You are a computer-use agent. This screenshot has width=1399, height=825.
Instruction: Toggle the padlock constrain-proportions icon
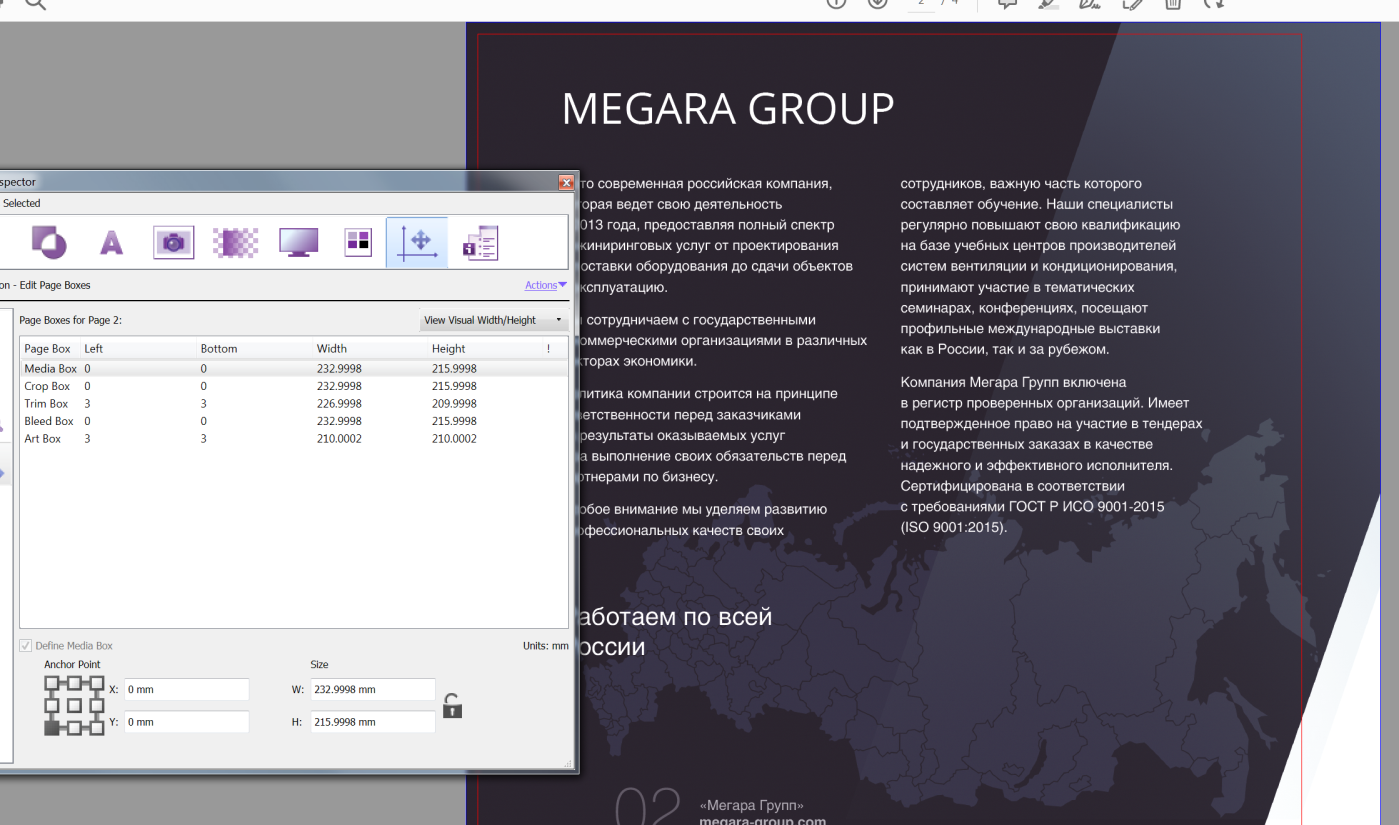click(x=452, y=705)
